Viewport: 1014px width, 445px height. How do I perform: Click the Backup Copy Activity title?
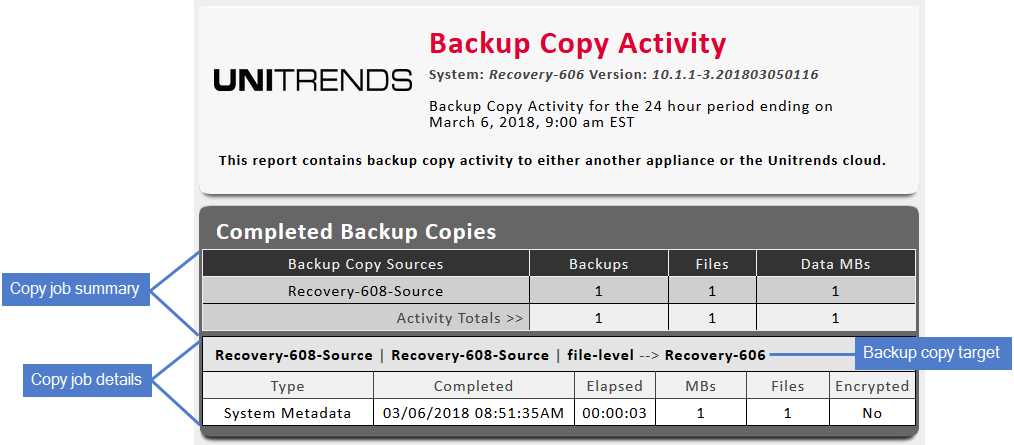click(x=577, y=43)
